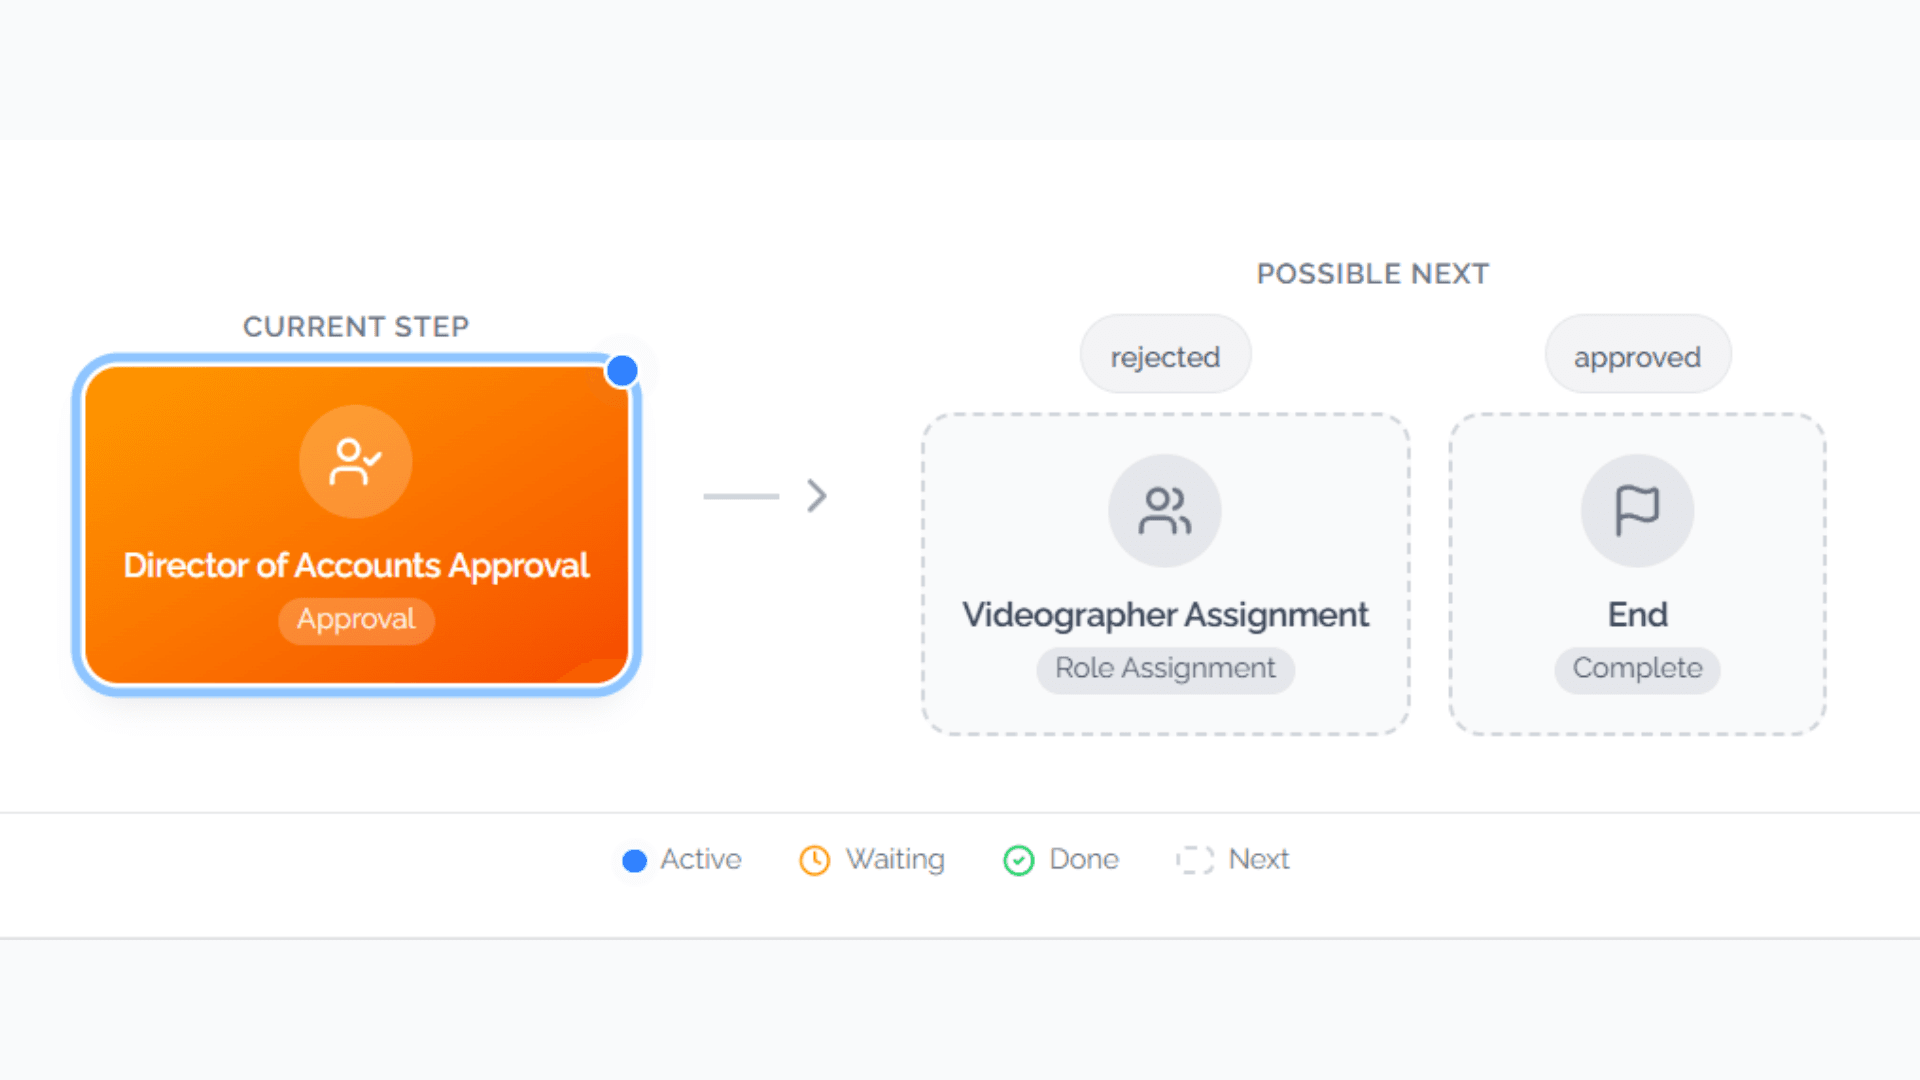
Task: Select the approved transition pill
Action: pos(1637,355)
